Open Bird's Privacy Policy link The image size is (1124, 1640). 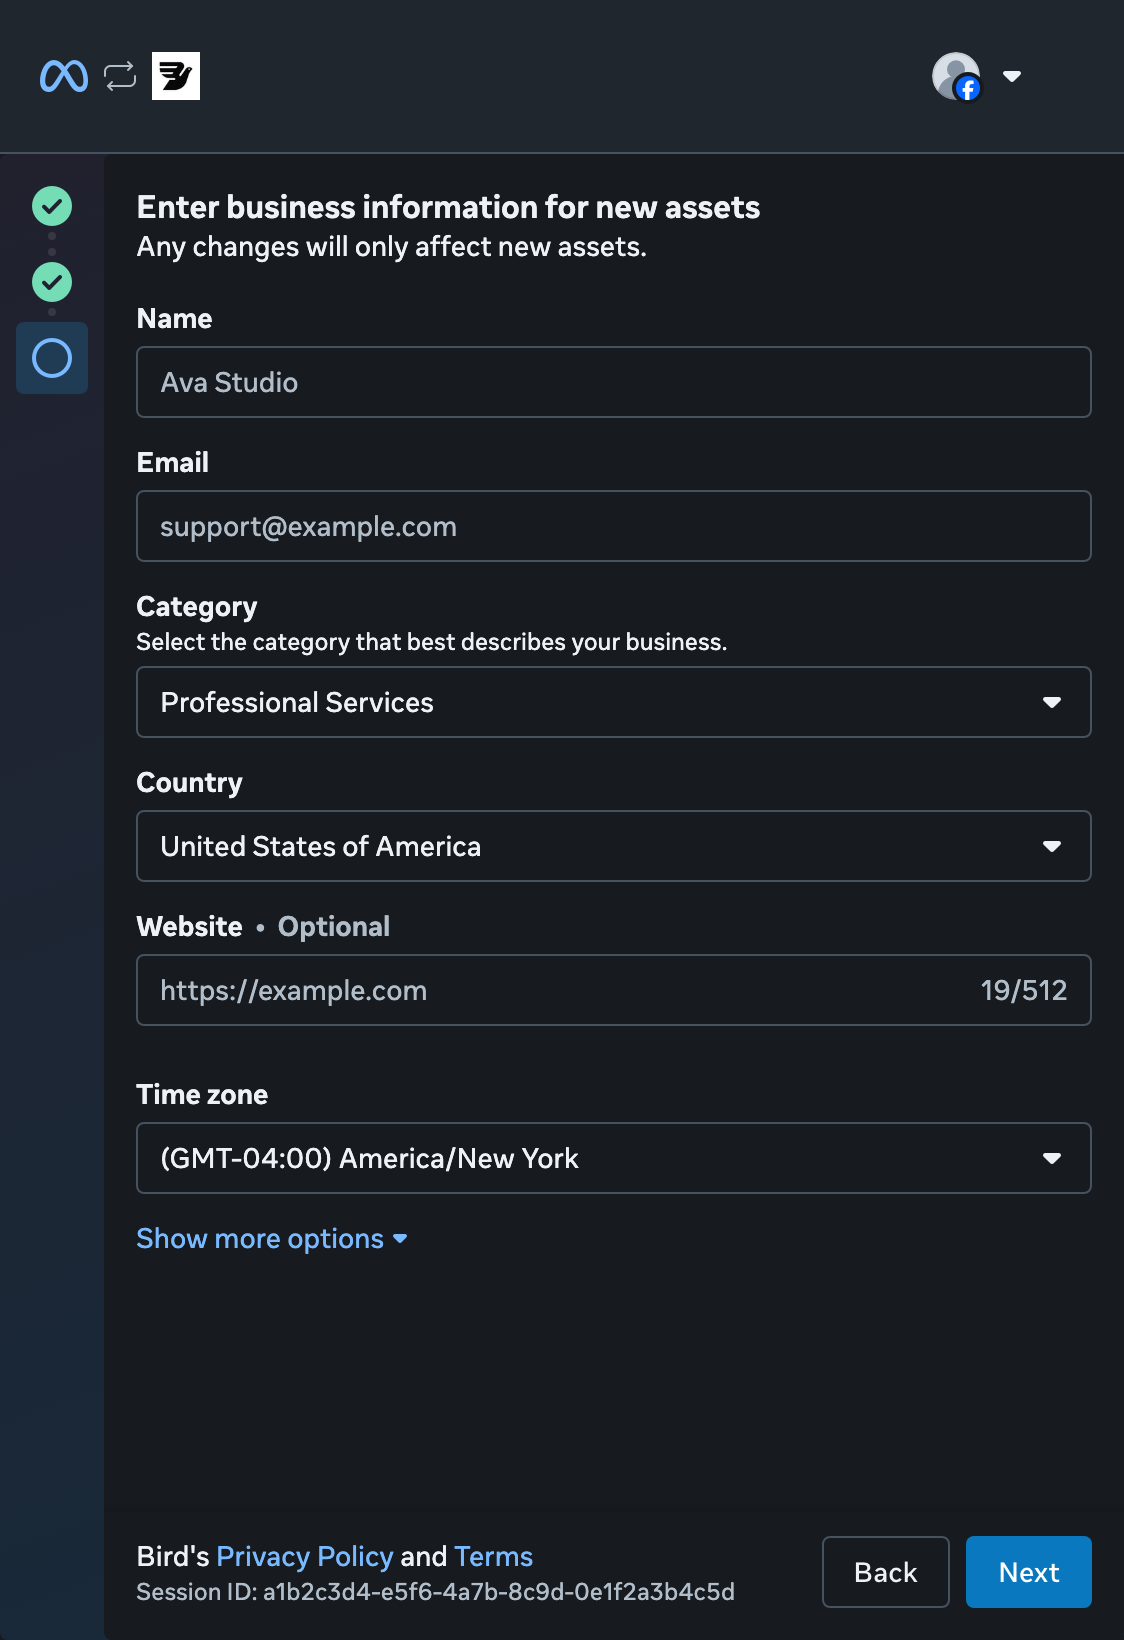305,1556
